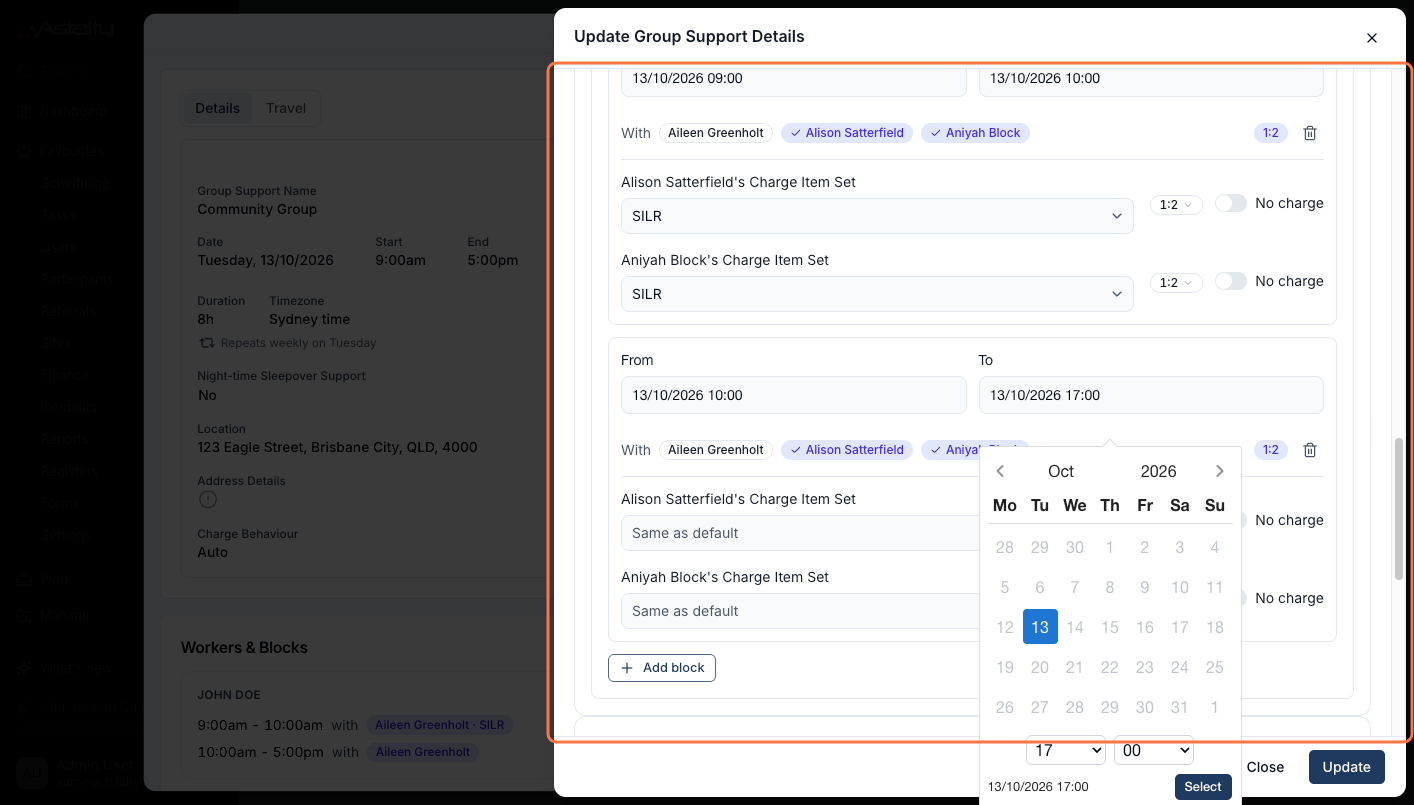Click the '123 Eagle Street' location text
1414x805 pixels.
pos(337,447)
